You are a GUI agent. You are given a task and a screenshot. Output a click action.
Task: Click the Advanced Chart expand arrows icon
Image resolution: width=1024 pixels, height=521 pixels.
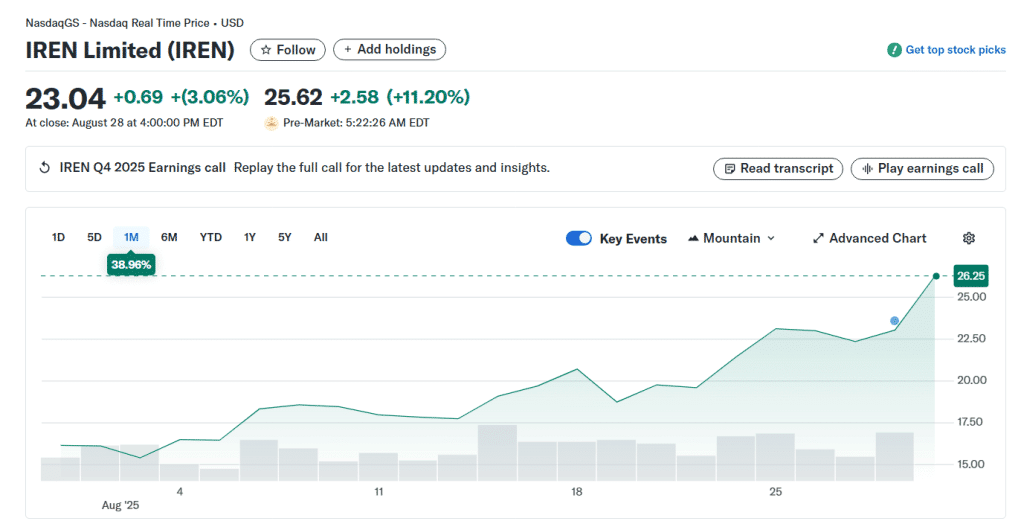click(x=818, y=238)
